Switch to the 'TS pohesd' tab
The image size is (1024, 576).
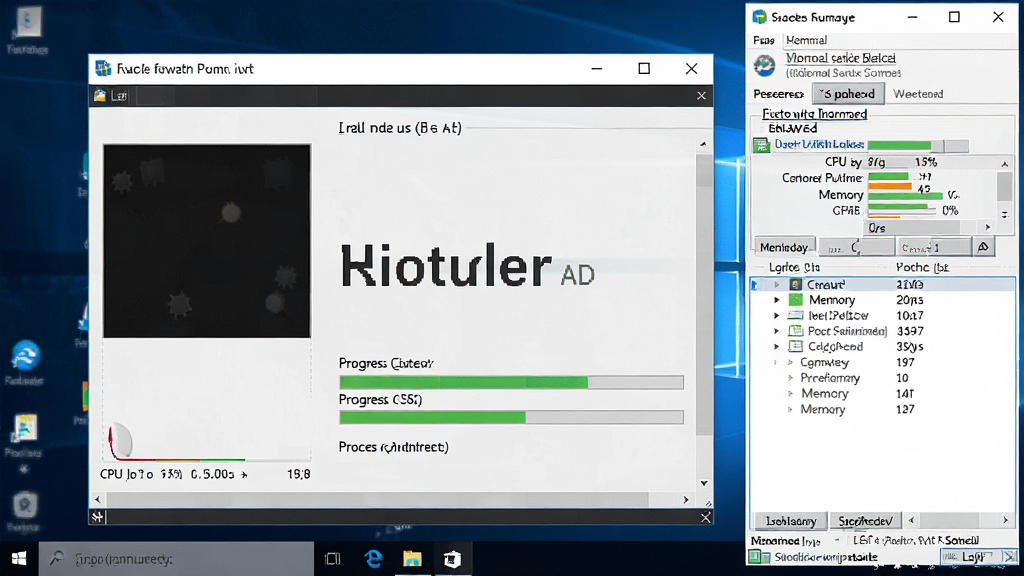(848, 94)
